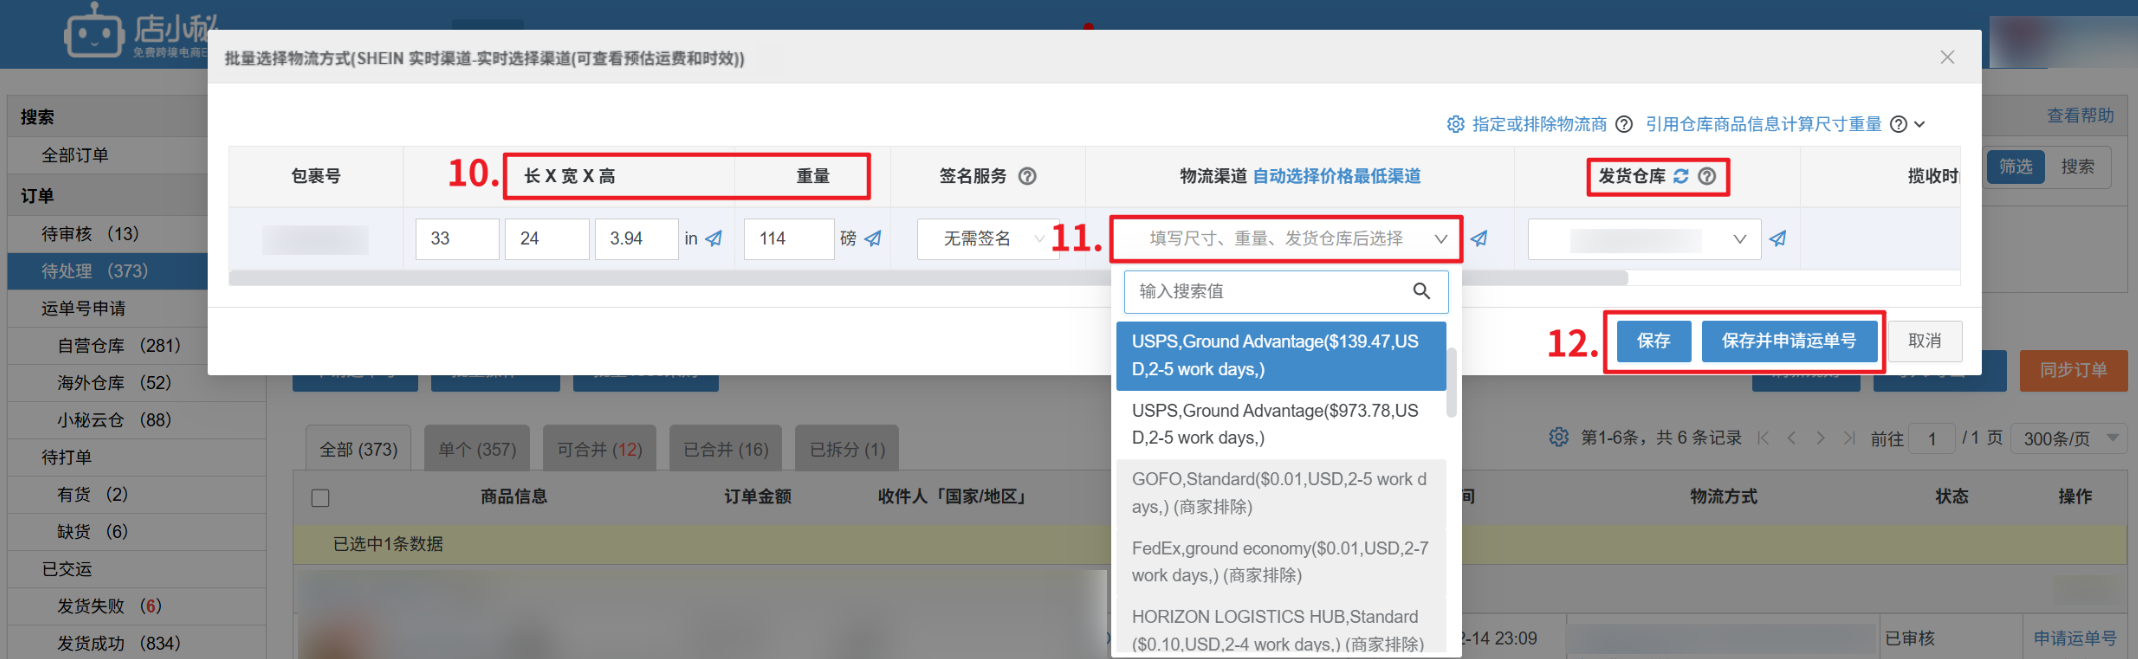This screenshot has width=2138, height=659.
Task: Toggle the select-all checkbox in order table header
Action: [x=321, y=498]
